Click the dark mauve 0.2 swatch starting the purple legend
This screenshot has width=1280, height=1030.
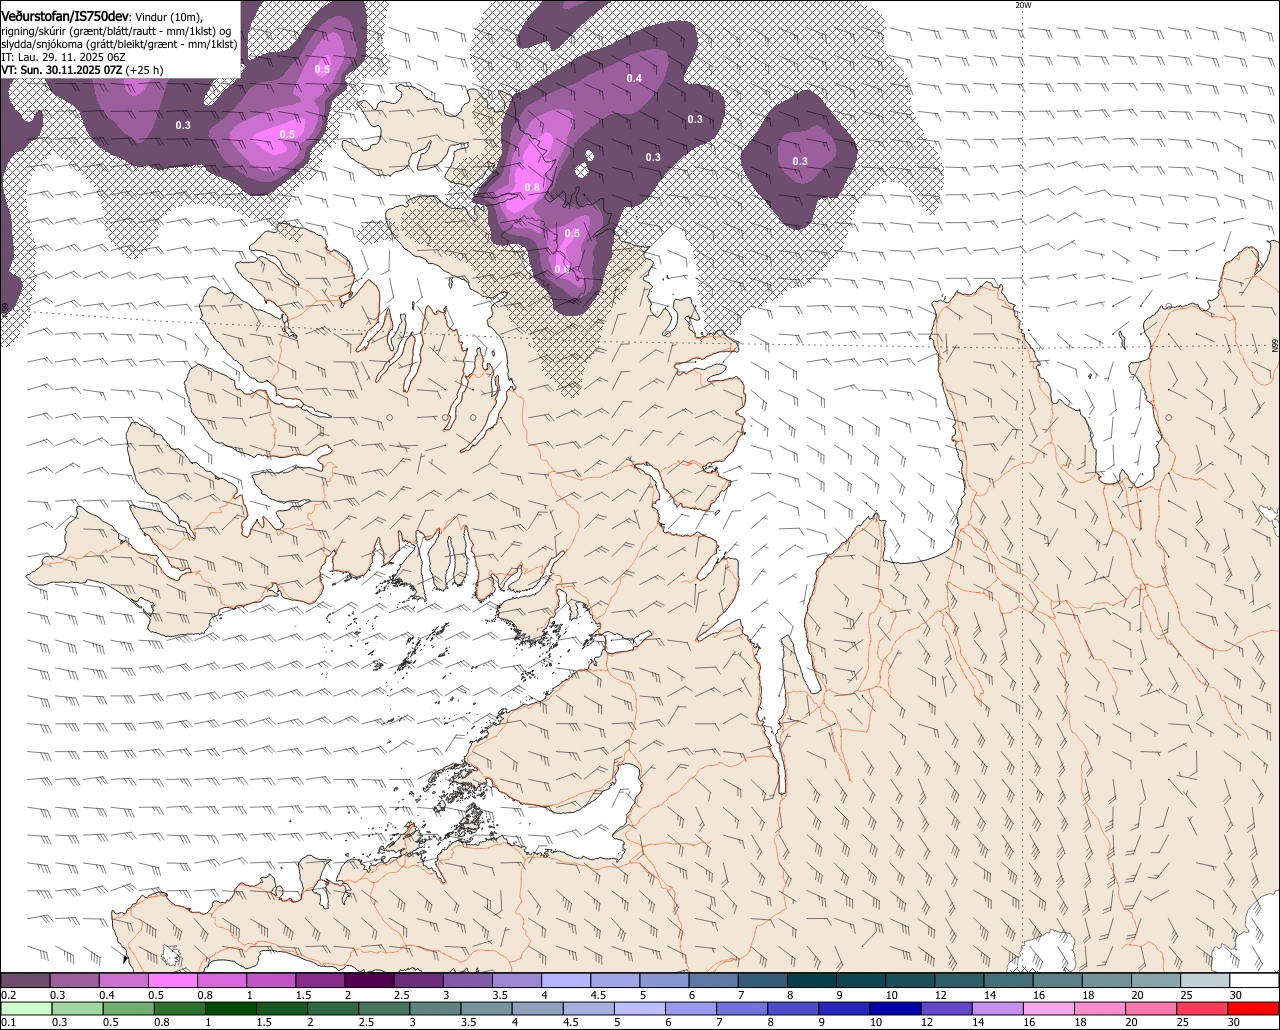(25, 981)
